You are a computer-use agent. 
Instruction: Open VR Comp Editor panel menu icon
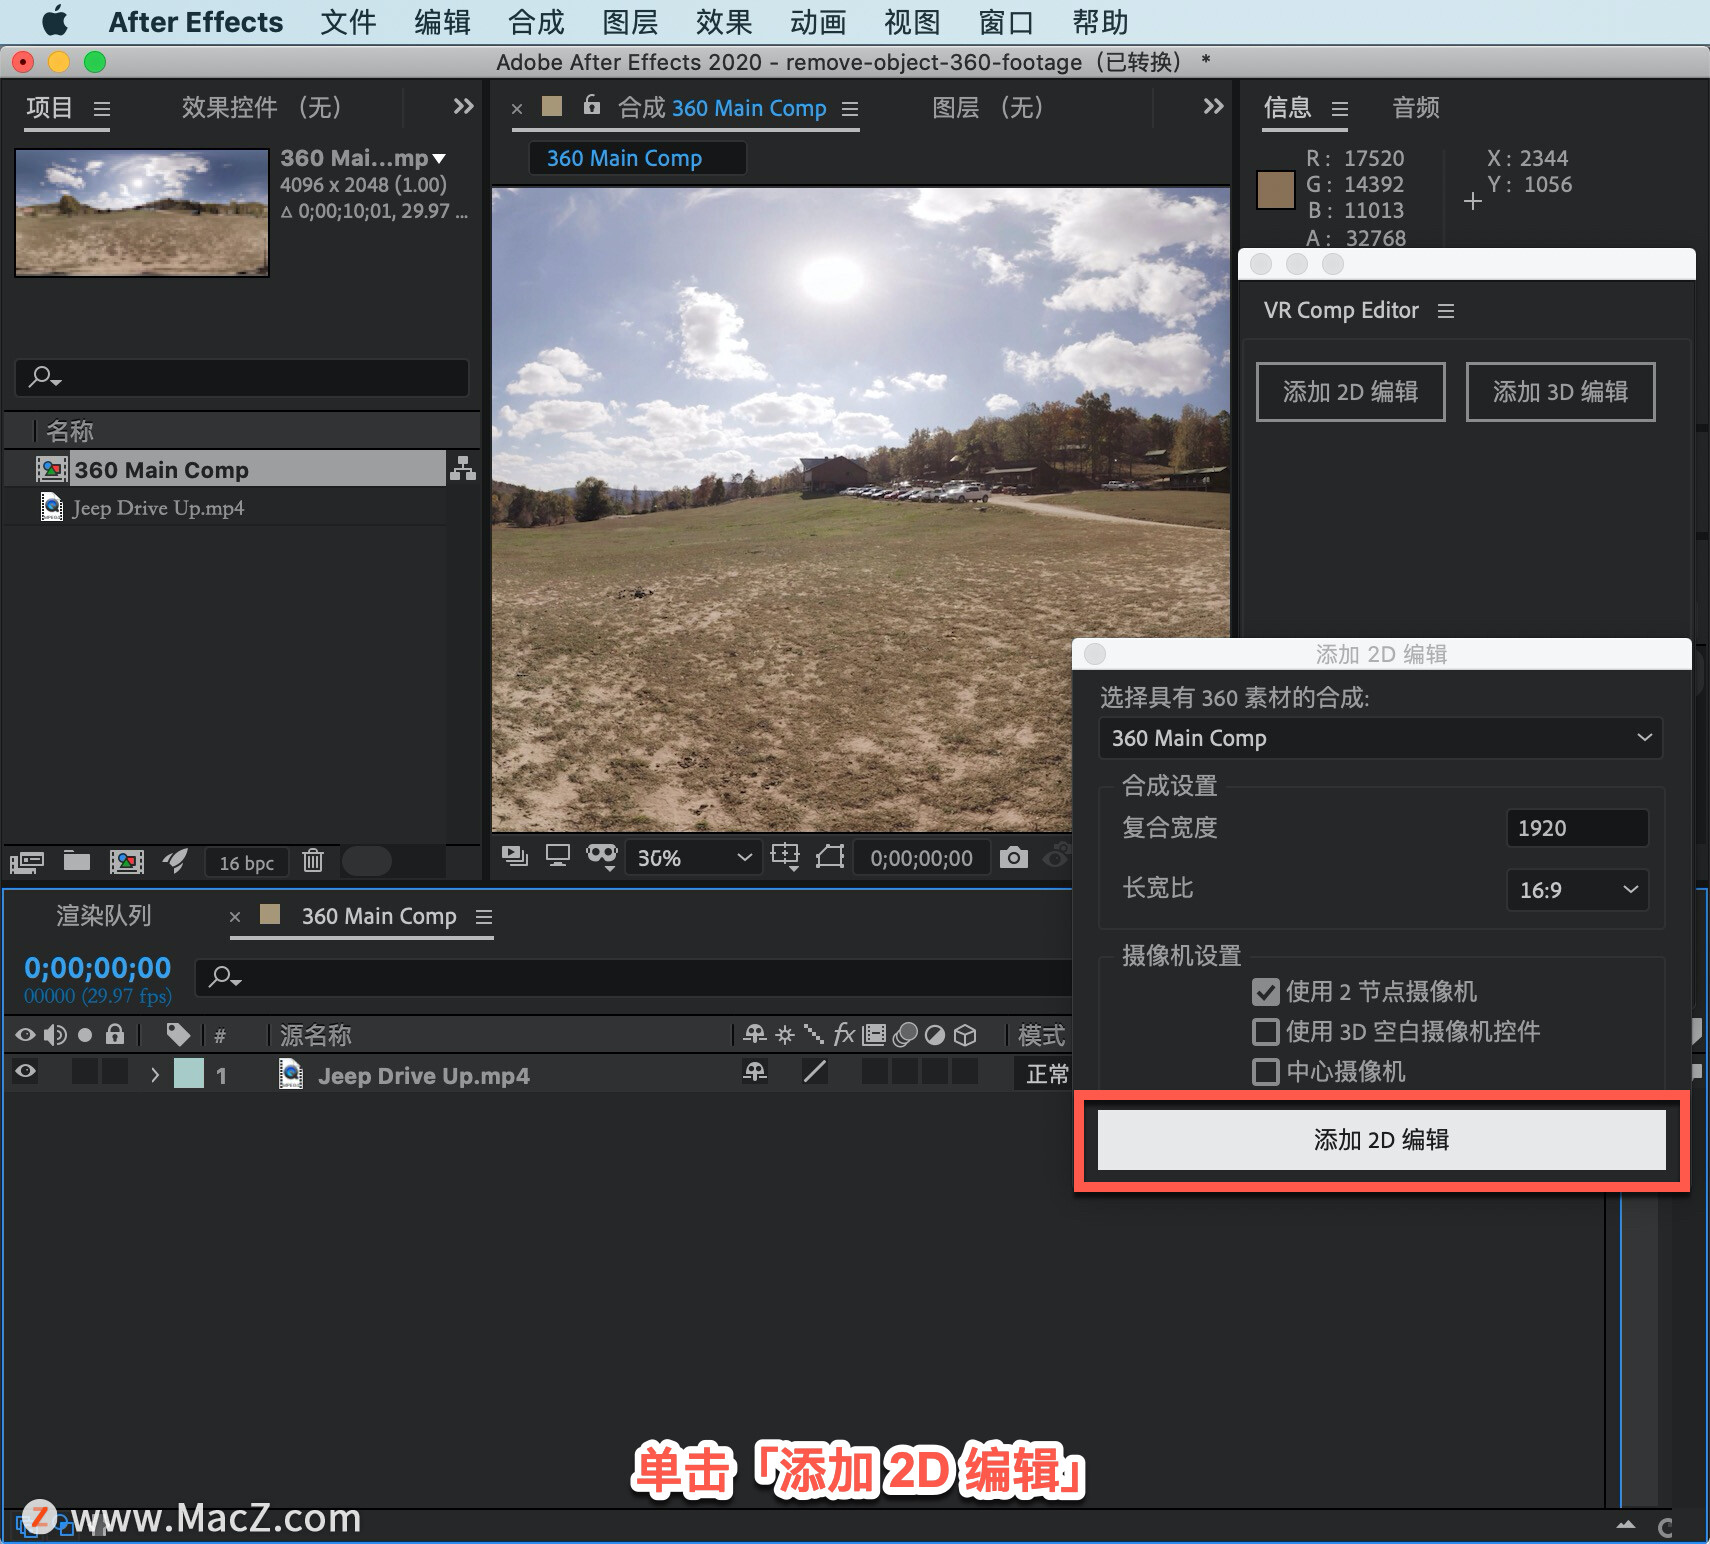[x=1445, y=311]
